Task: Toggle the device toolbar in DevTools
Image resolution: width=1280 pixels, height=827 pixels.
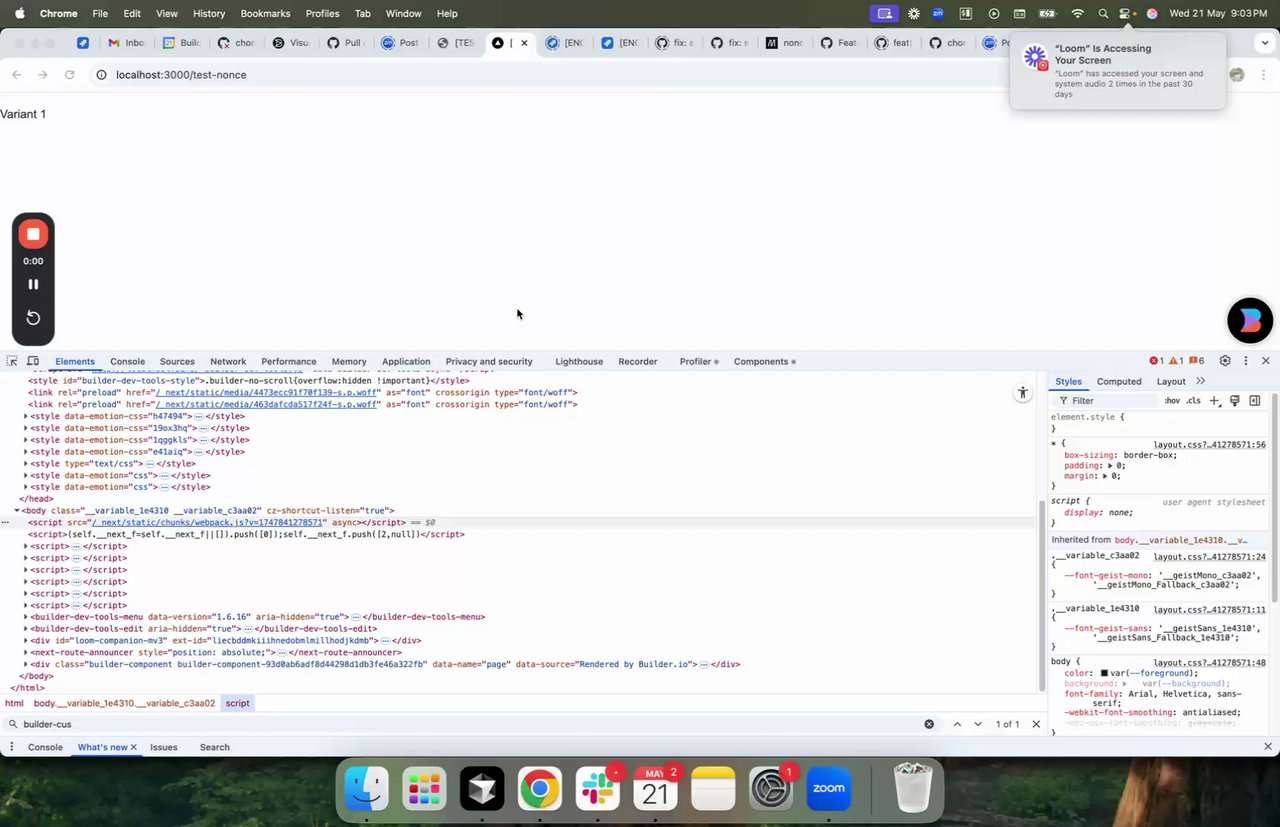Action: (33, 361)
